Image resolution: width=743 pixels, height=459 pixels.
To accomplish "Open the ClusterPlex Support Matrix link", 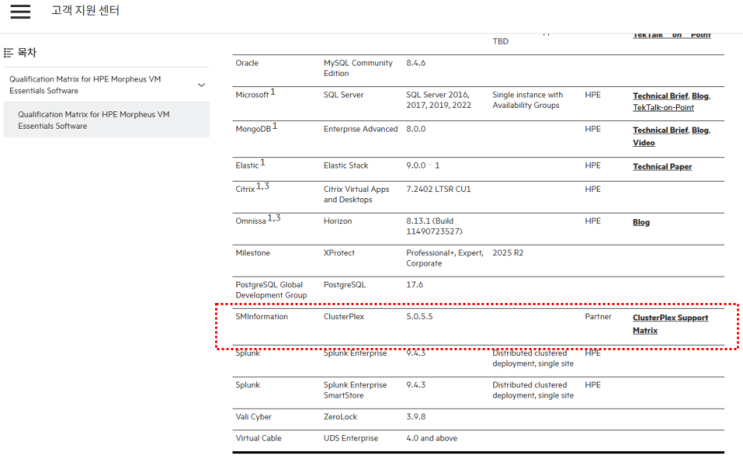I will [670, 324].
